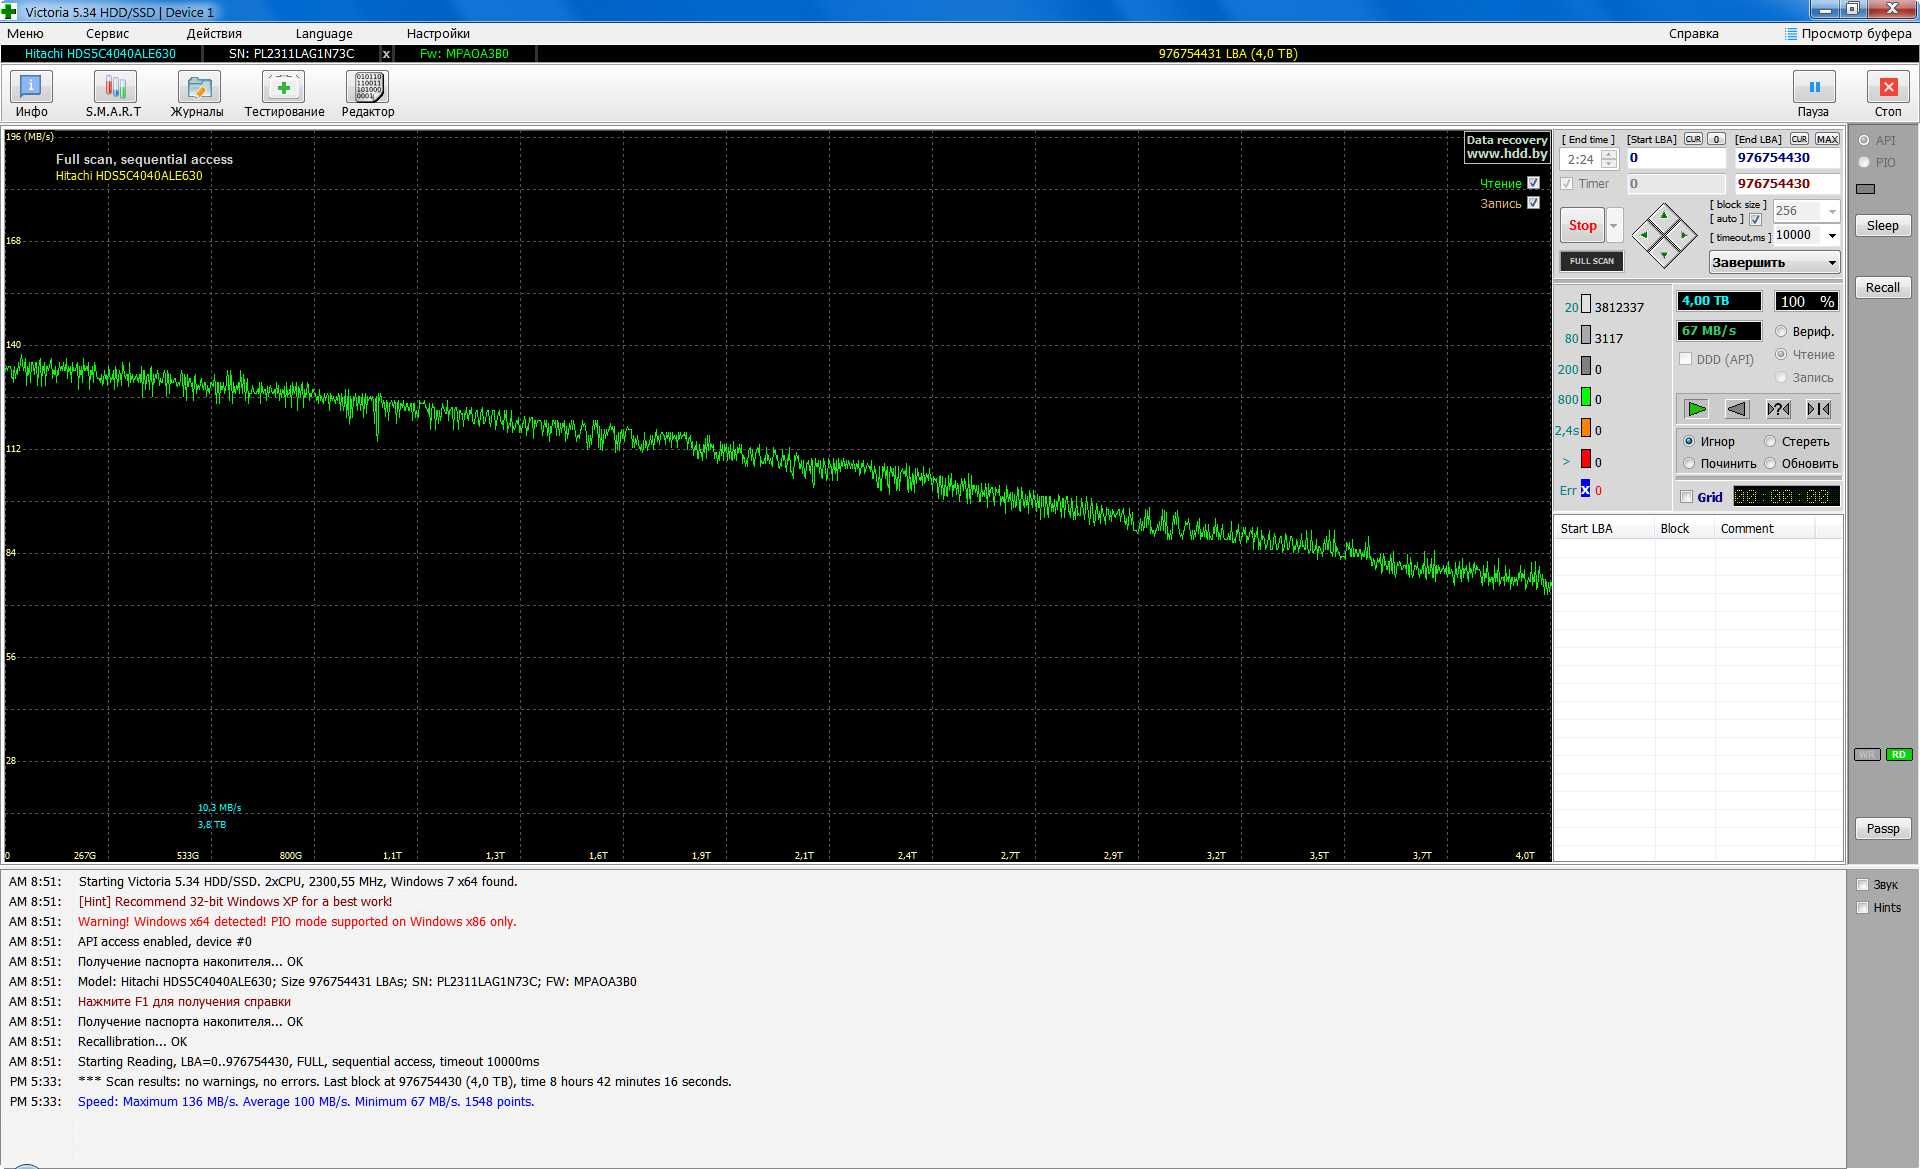Enable the Hints checkbox
Image resolution: width=1920 pixels, height=1169 pixels.
click(1862, 907)
